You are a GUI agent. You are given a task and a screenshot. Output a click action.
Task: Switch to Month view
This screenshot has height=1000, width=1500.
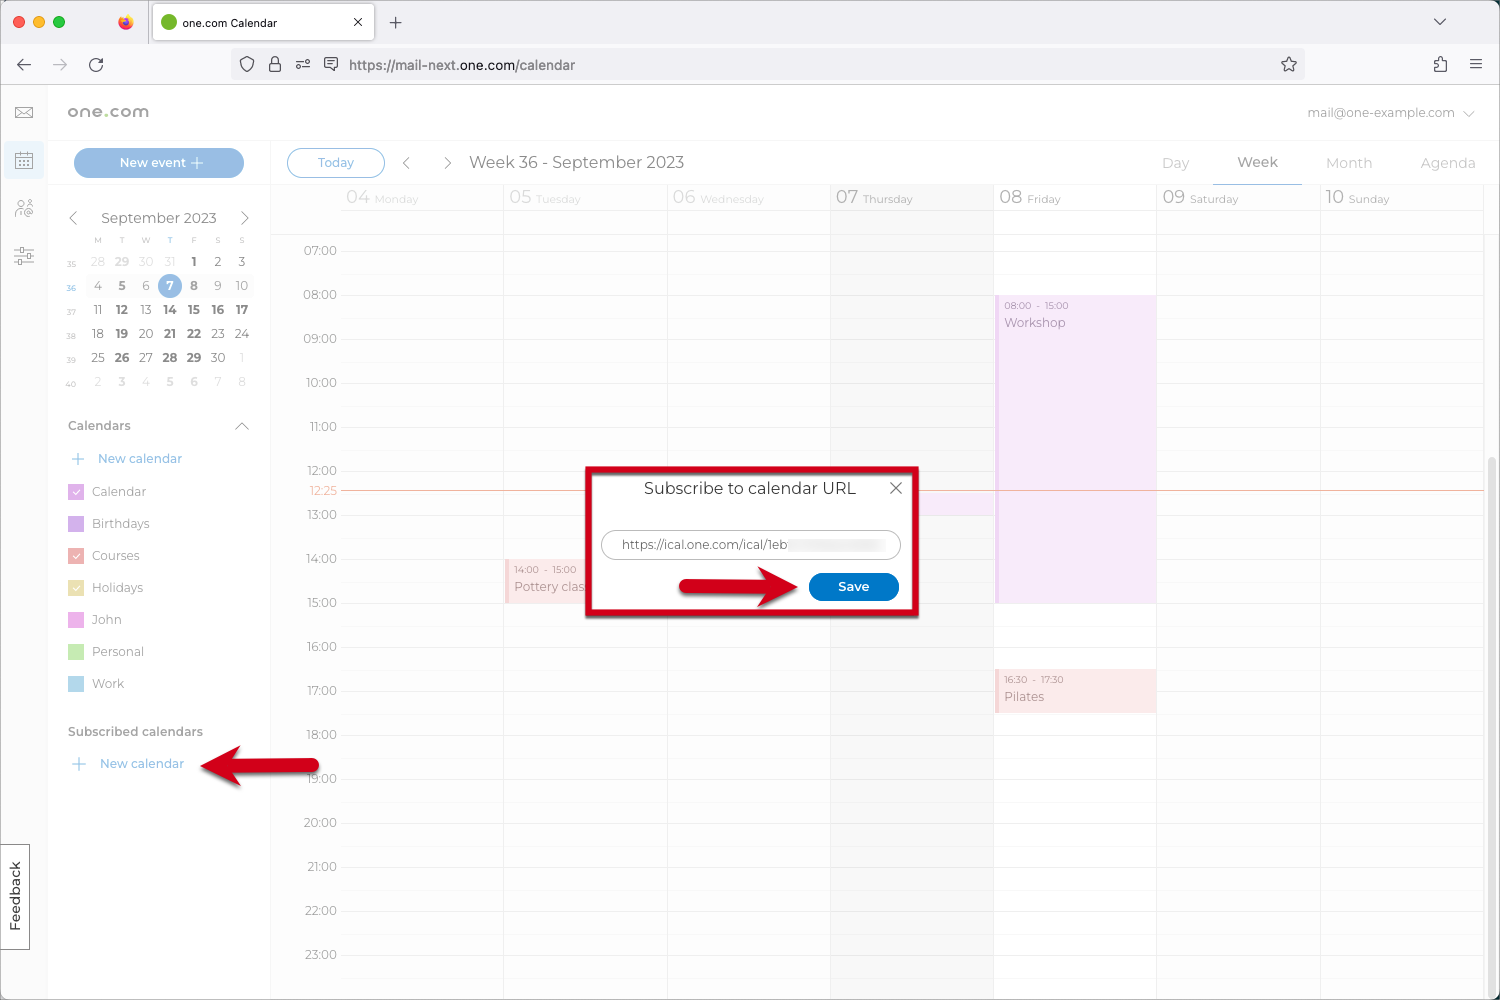tap(1348, 162)
